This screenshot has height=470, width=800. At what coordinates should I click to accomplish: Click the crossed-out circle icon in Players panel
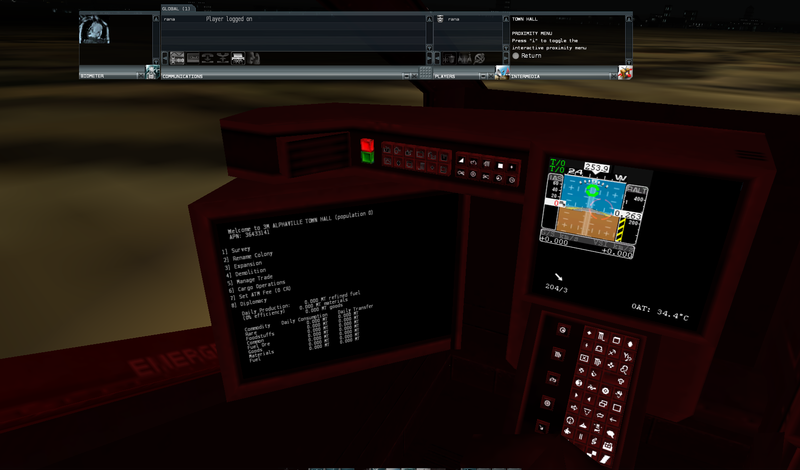tap(479, 58)
